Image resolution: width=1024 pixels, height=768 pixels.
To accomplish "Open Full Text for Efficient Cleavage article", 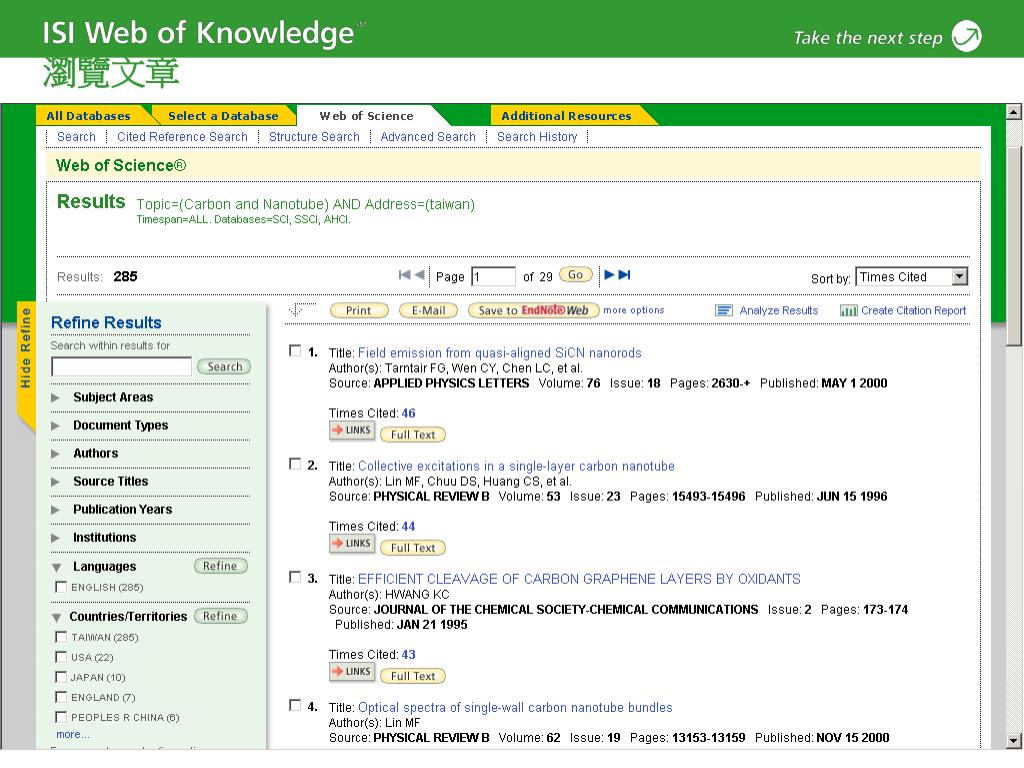I will point(413,676).
